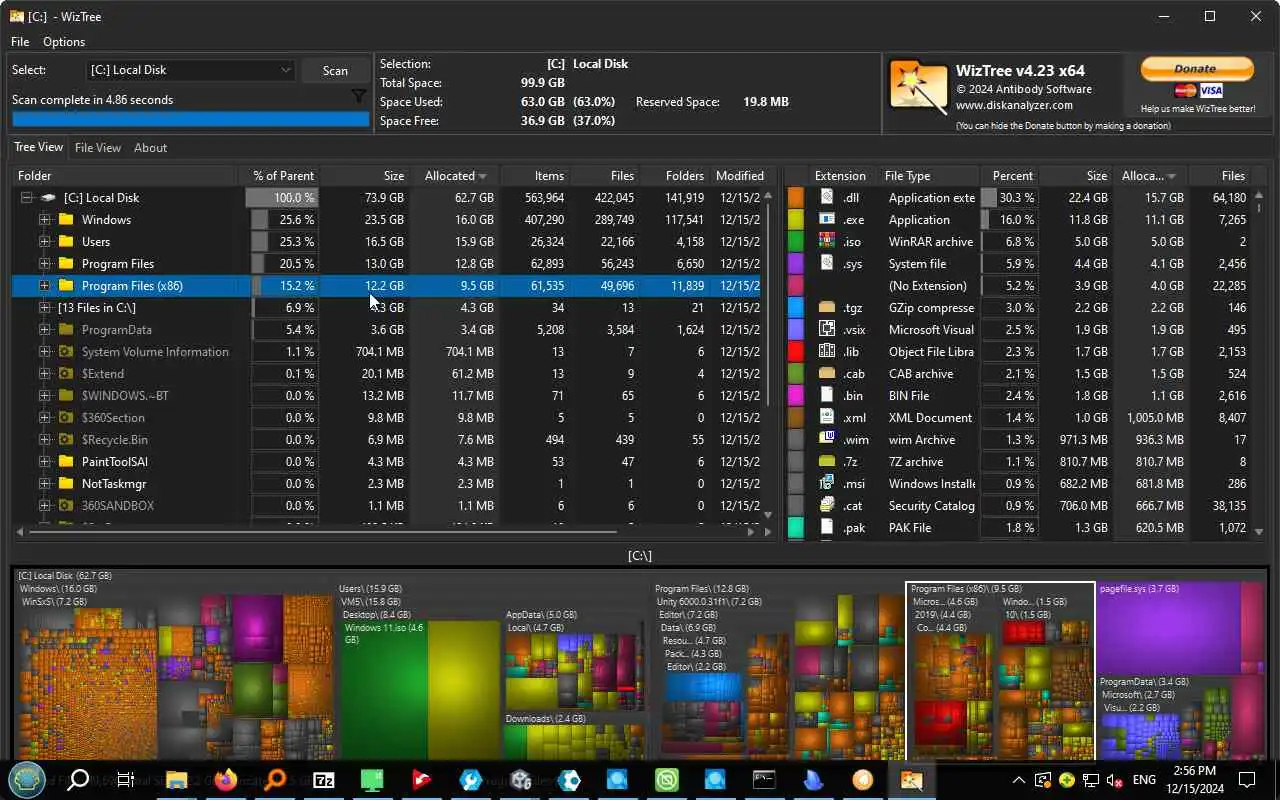Switch to the Tree View tab
The width and height of the screenshot is (1280, 800).
coord(38,147)
